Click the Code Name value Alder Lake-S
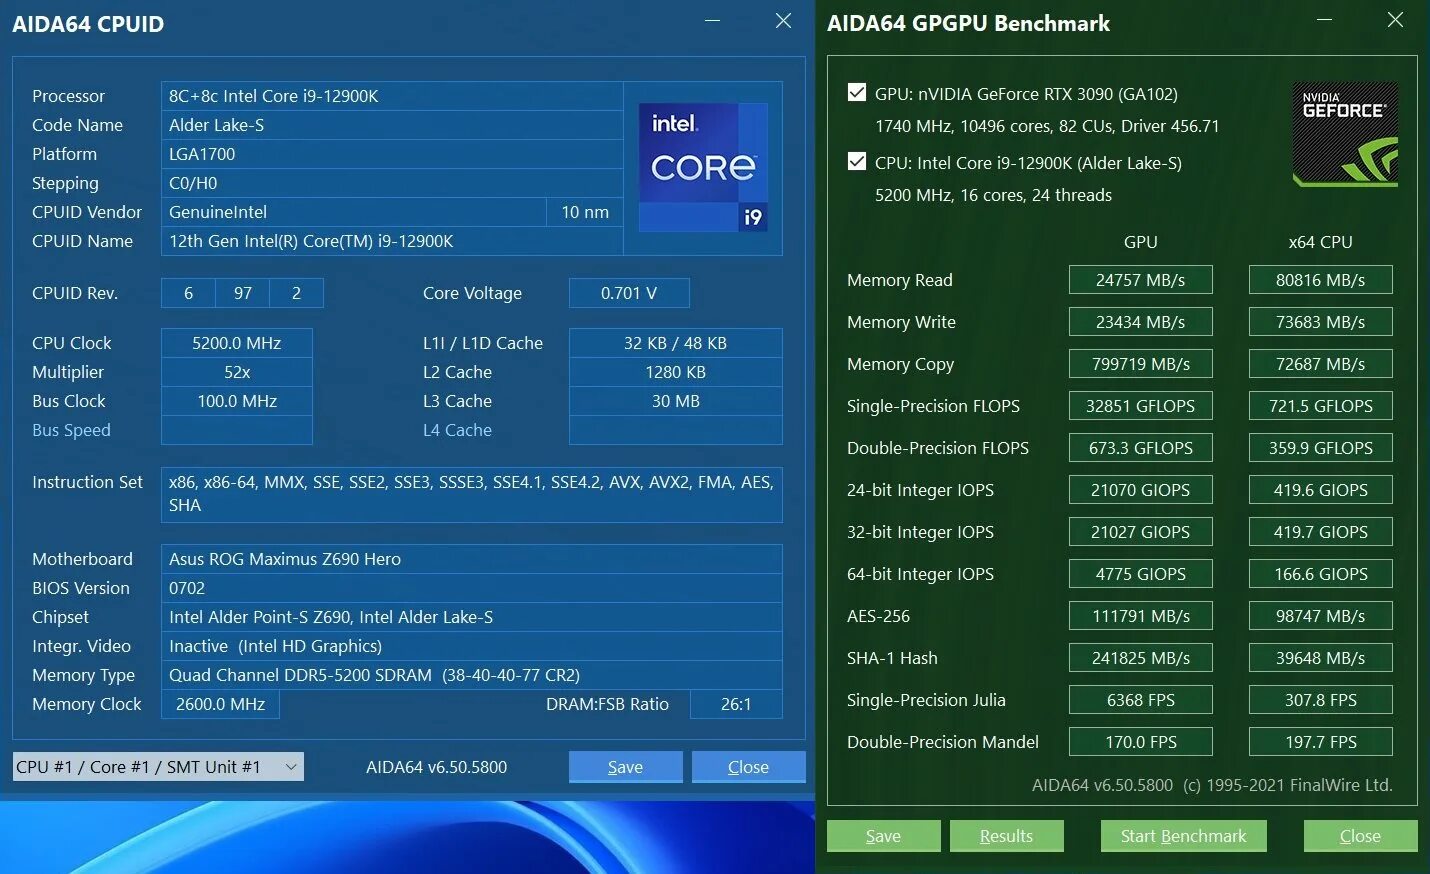1430x874 pixels. (392, 125)
